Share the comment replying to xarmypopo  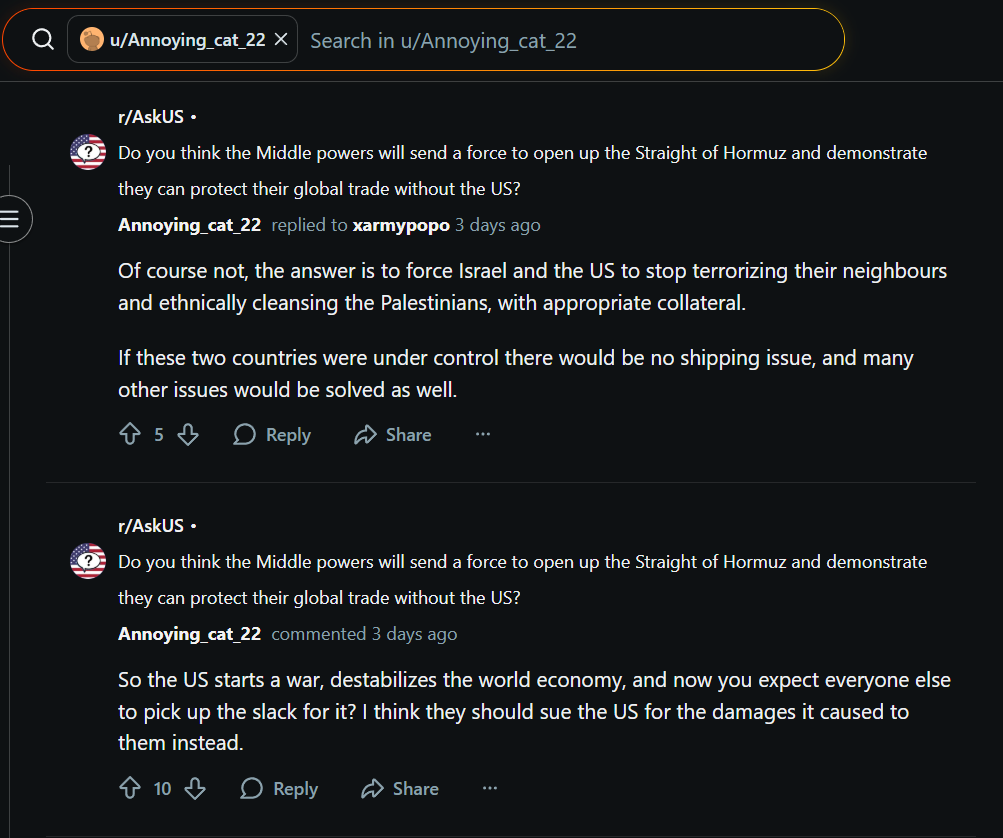click(393, 434)
